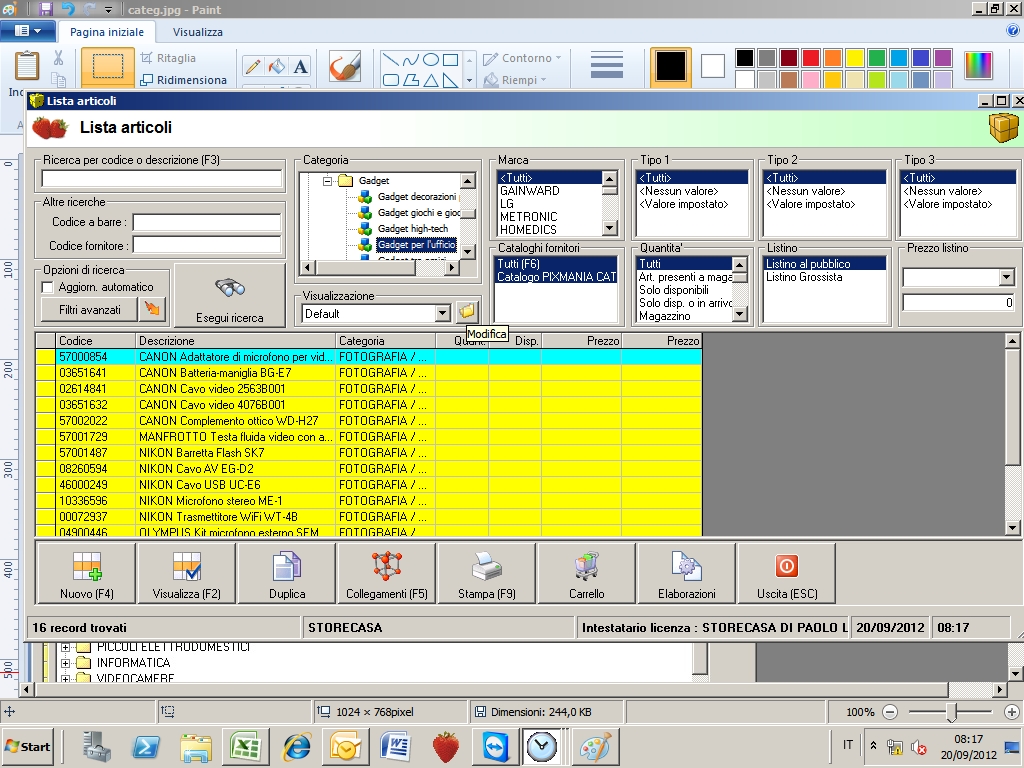
Task: Select Gadget decorazioni in category tree
Action: point(417,197)
